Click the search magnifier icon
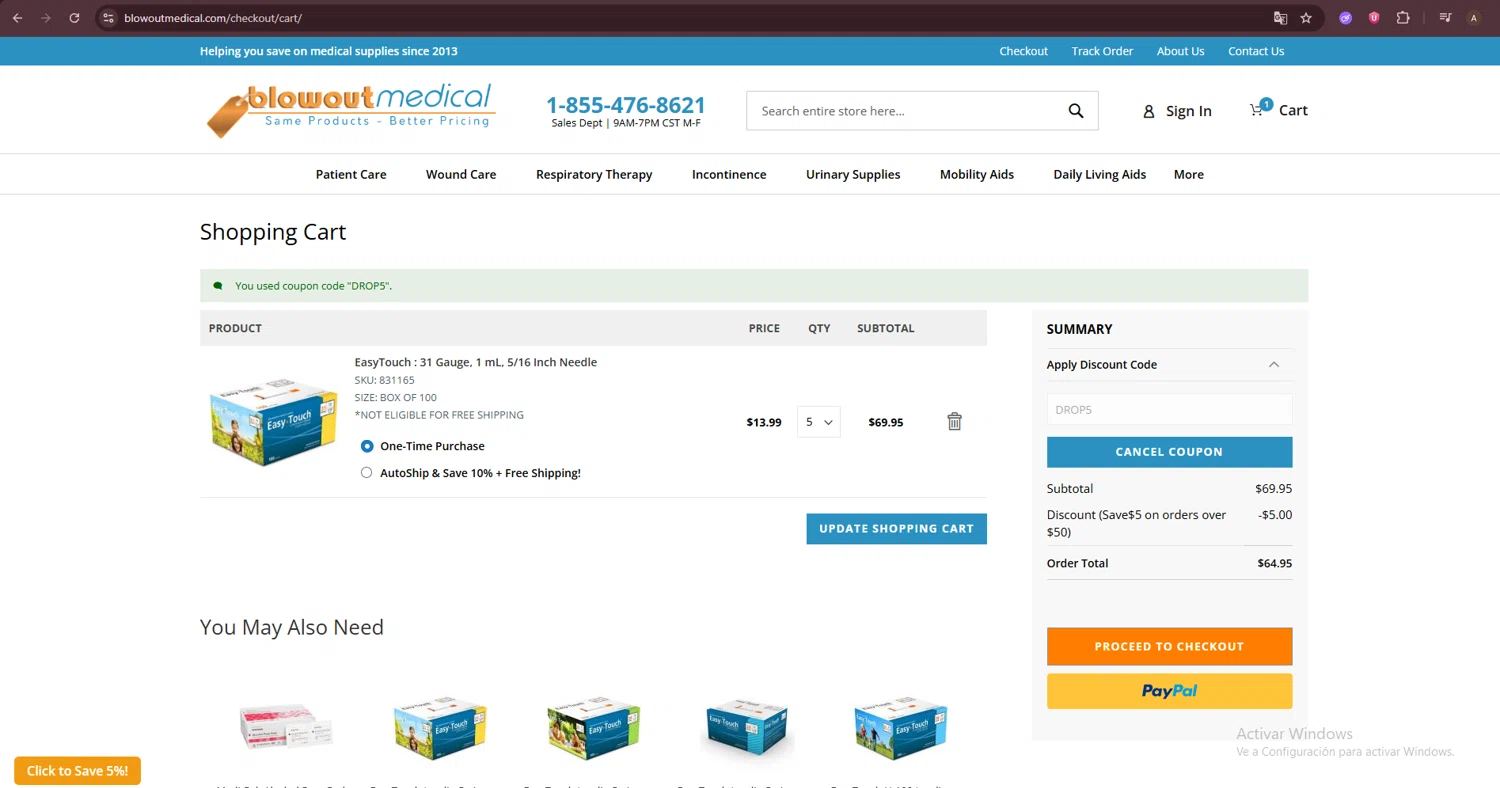The height and width of the screenshot is (788, 1500). point(1076,111)
